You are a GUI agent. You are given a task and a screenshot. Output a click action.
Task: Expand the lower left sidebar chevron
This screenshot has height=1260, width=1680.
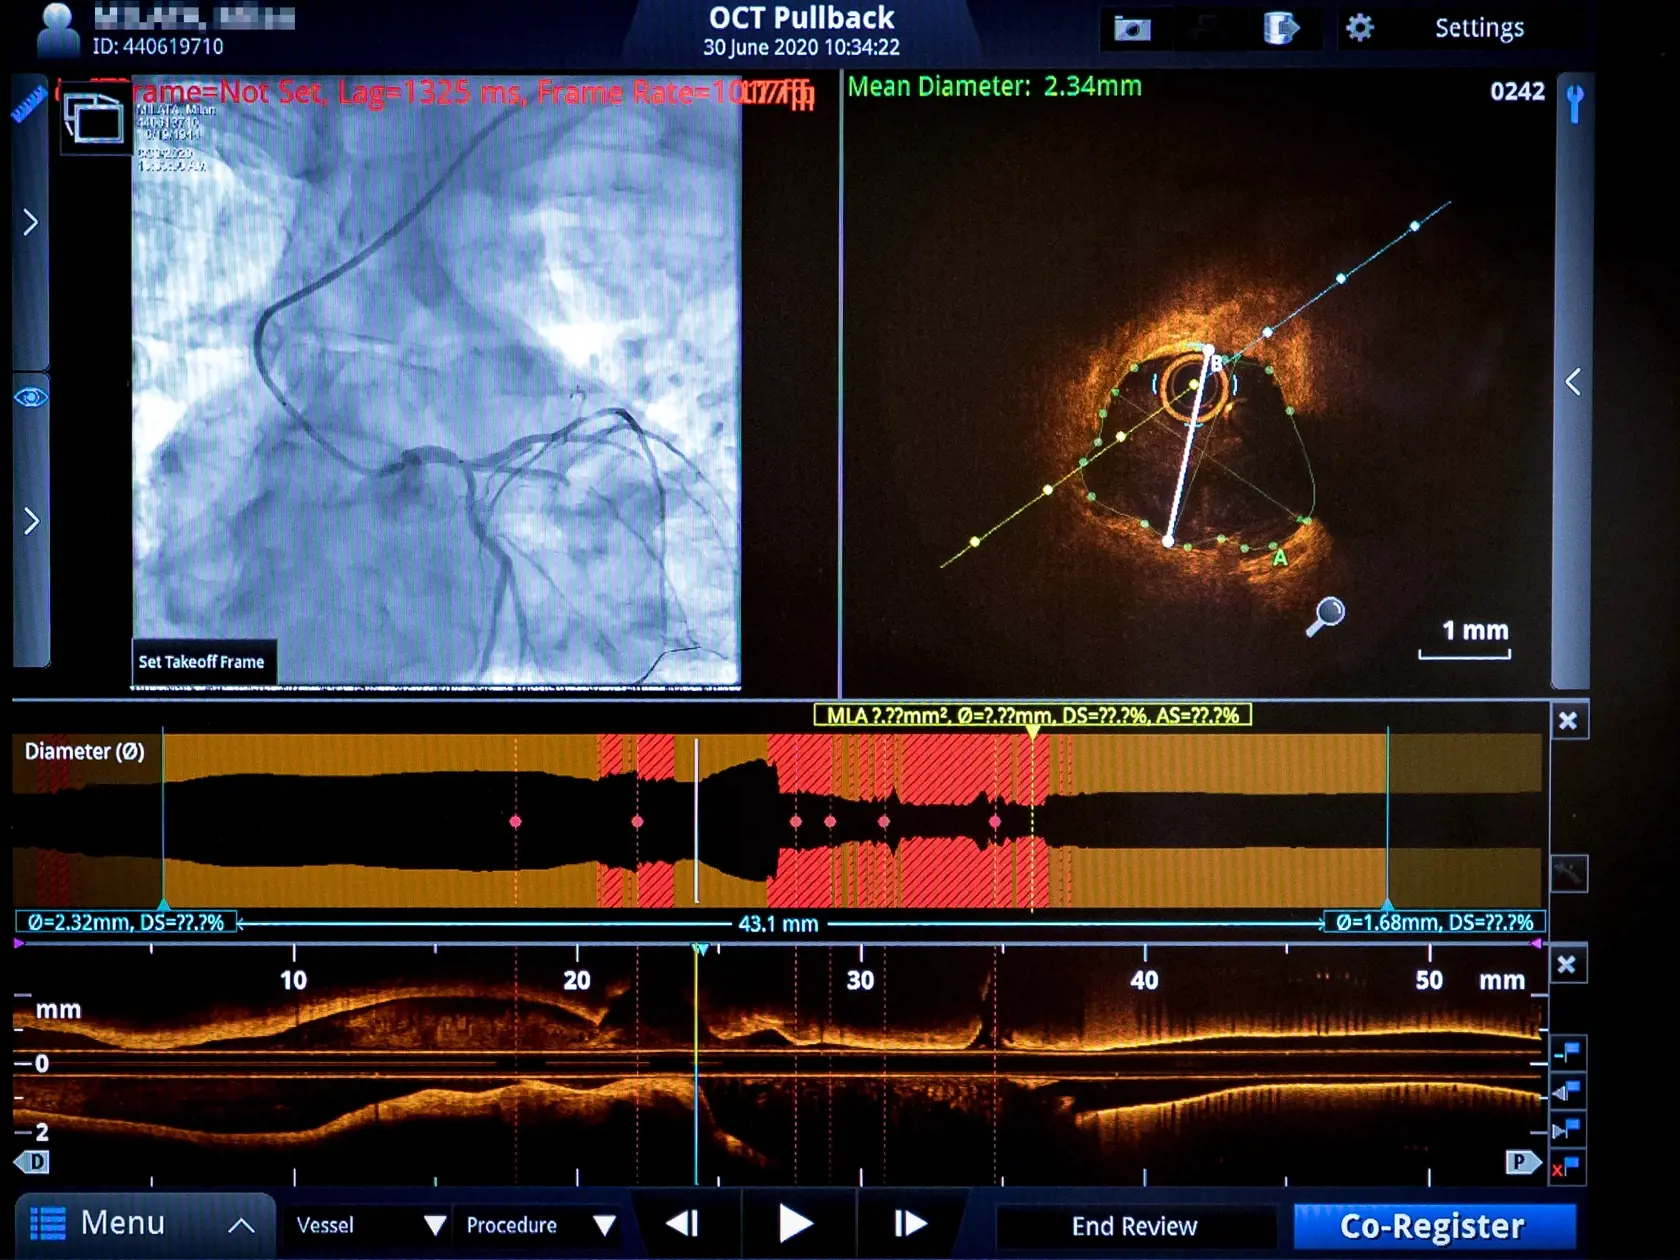click(x=31, y=521)
